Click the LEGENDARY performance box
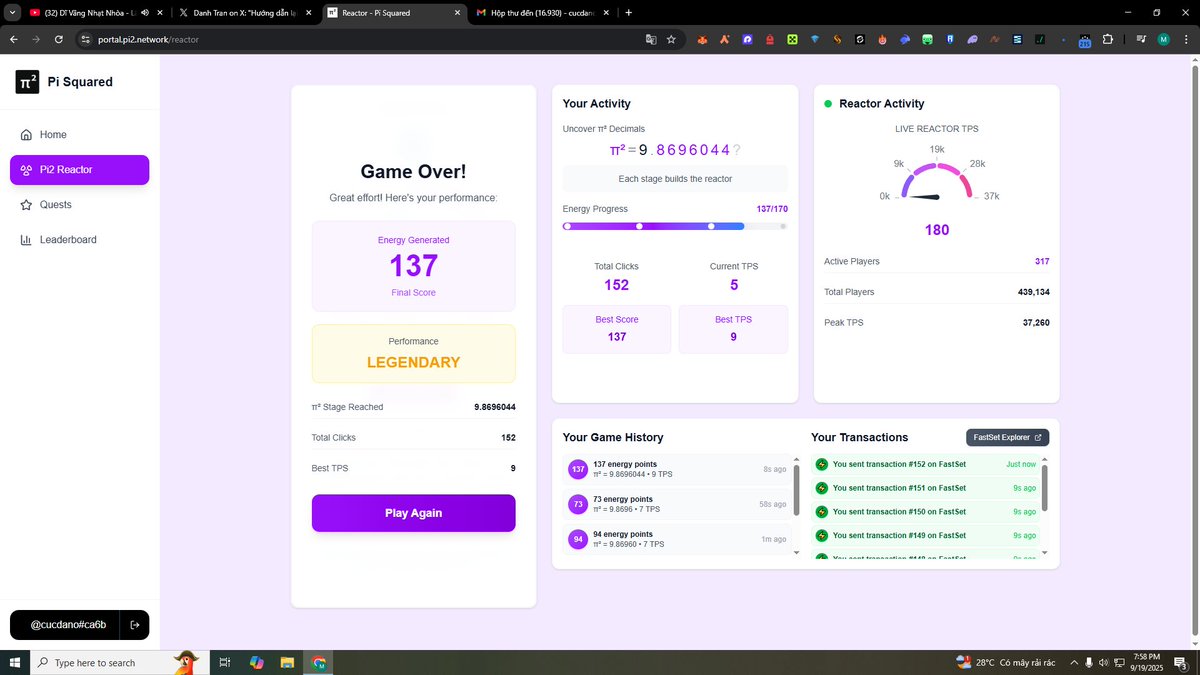This screenshot has width=1200, height=675. pyautogui.click(x=413, y=353)
